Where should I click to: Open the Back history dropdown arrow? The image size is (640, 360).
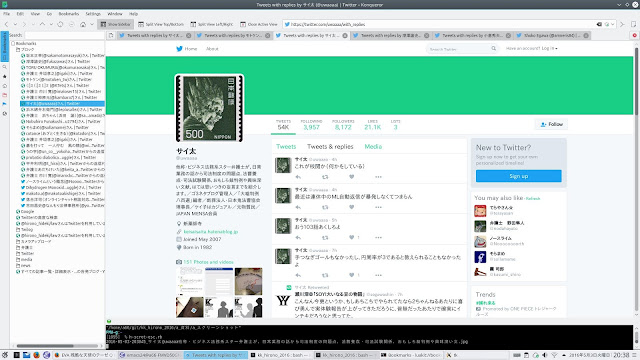[15, 24]
